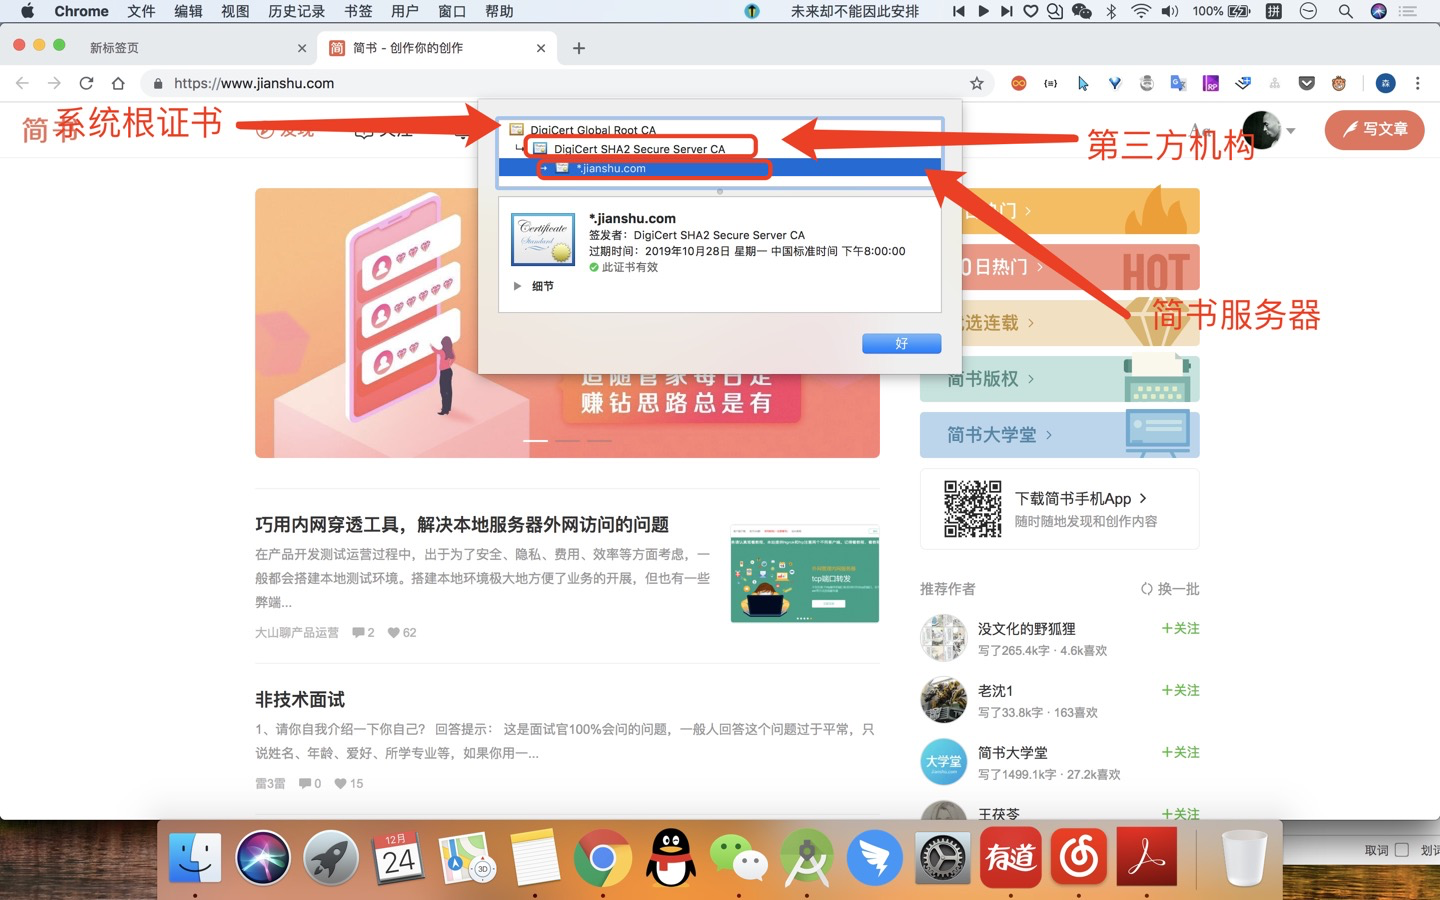
Task: Select *.jianshu.com certificate row
Action: pos(720,168)
